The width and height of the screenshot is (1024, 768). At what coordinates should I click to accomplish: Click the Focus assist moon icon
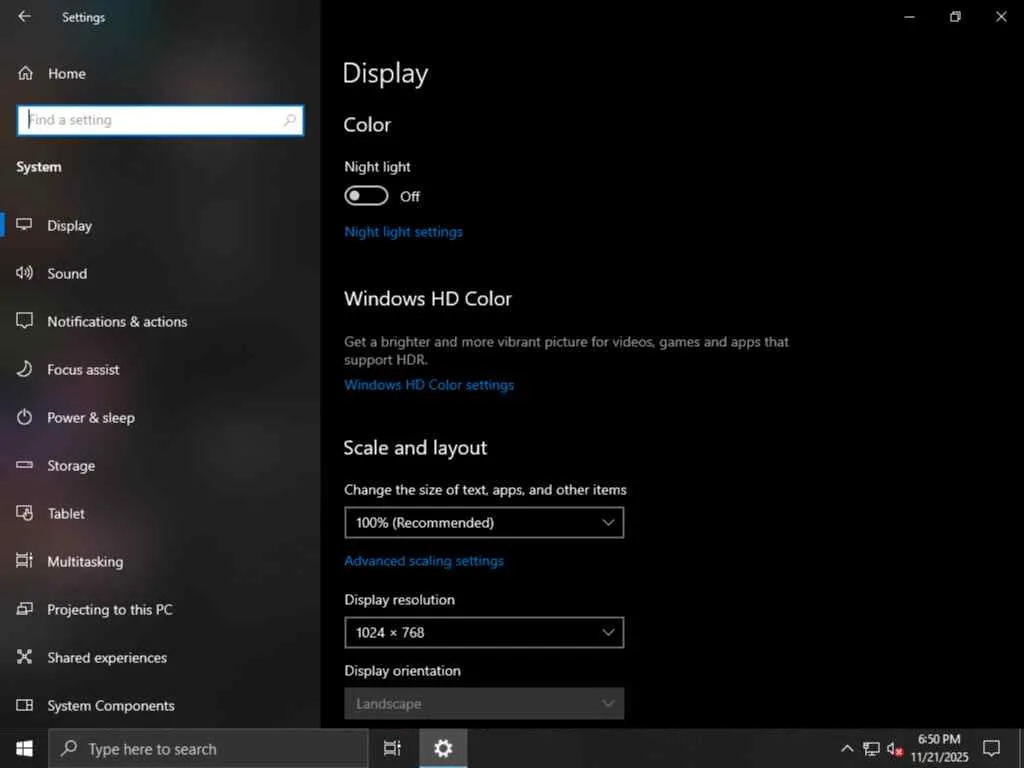(x=24, y=369)
